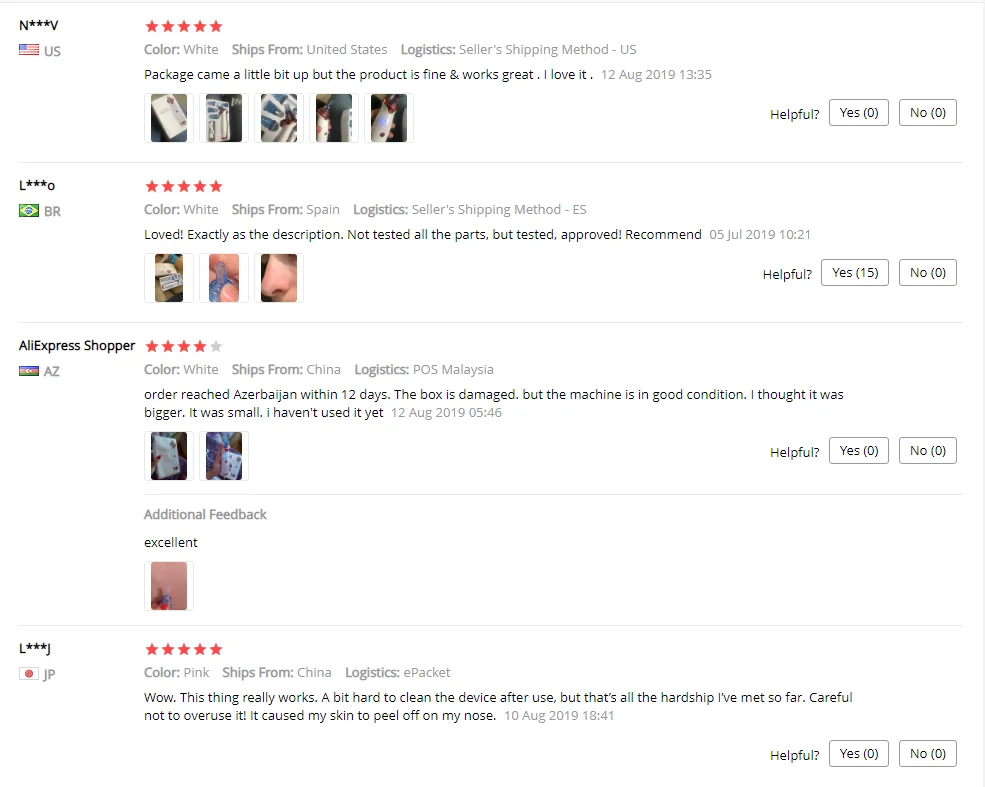This screenshot has width=985, height=787.
Task: Mark N***V's review helpful with Yes (0)
Action: click(x=859, y=112)
